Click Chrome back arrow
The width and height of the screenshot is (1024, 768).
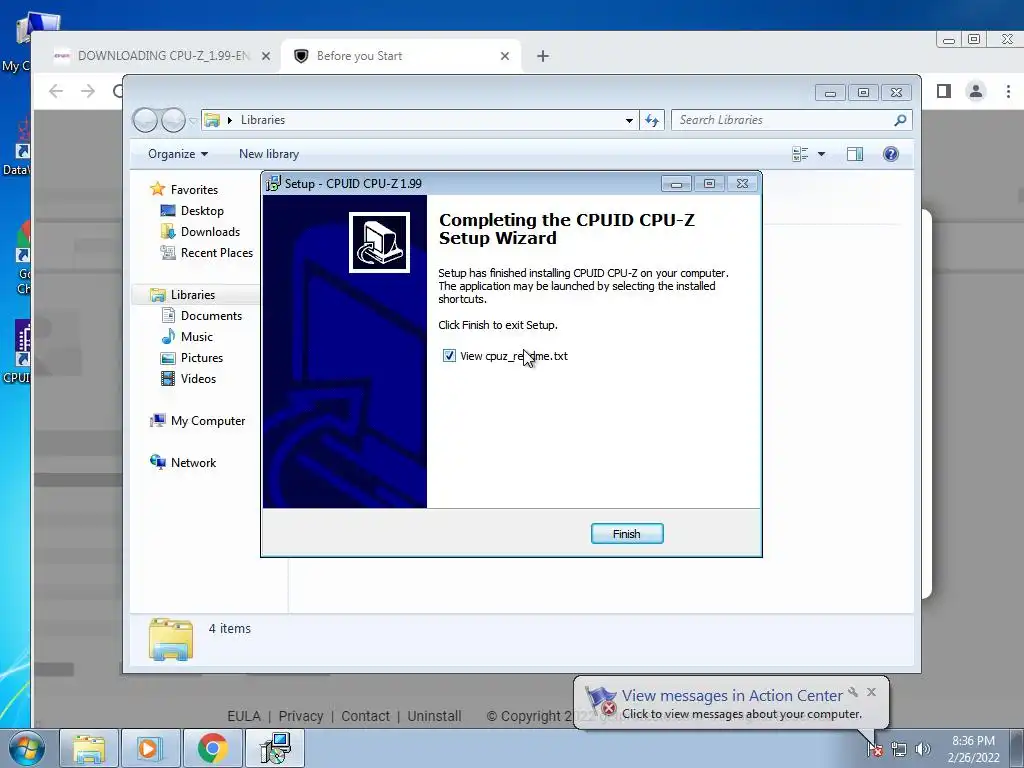pyautogui.click(x=56, y=91)
